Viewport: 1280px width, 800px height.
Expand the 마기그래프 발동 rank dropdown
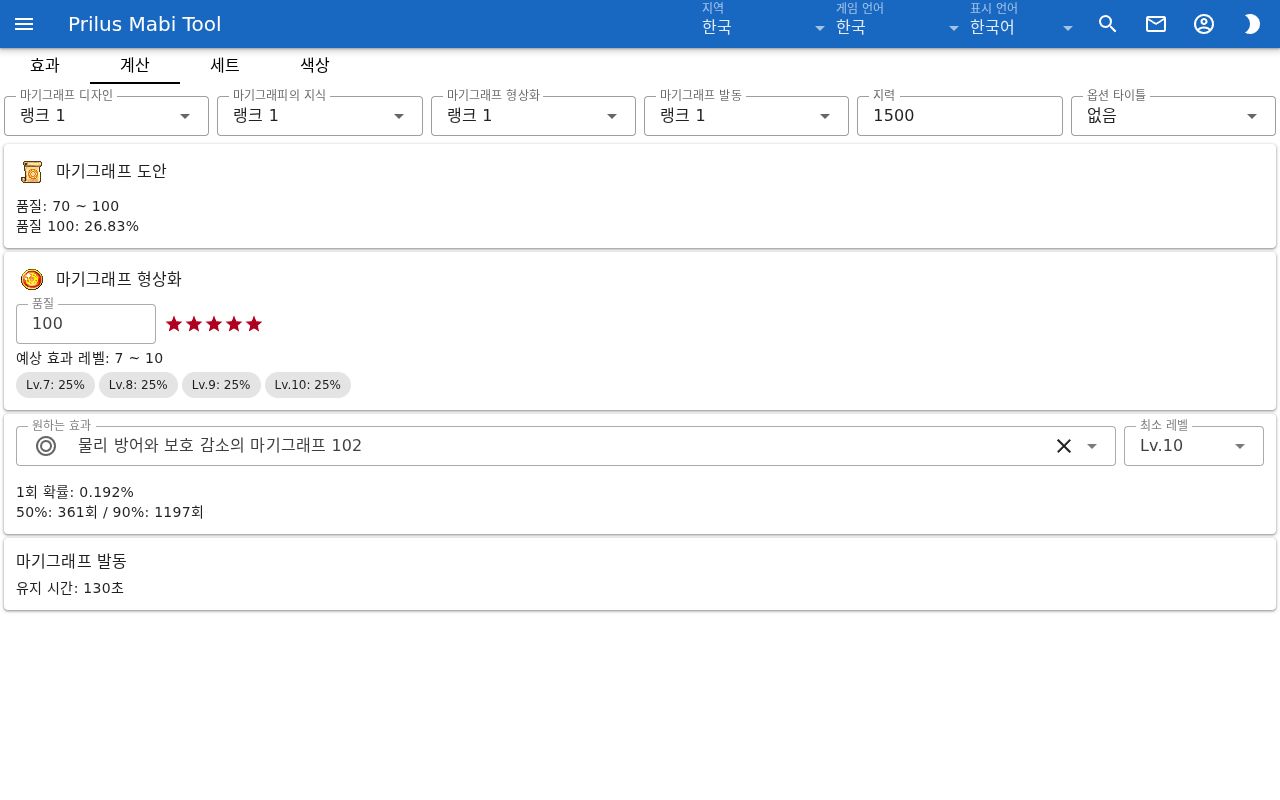[x=747, y=116]
